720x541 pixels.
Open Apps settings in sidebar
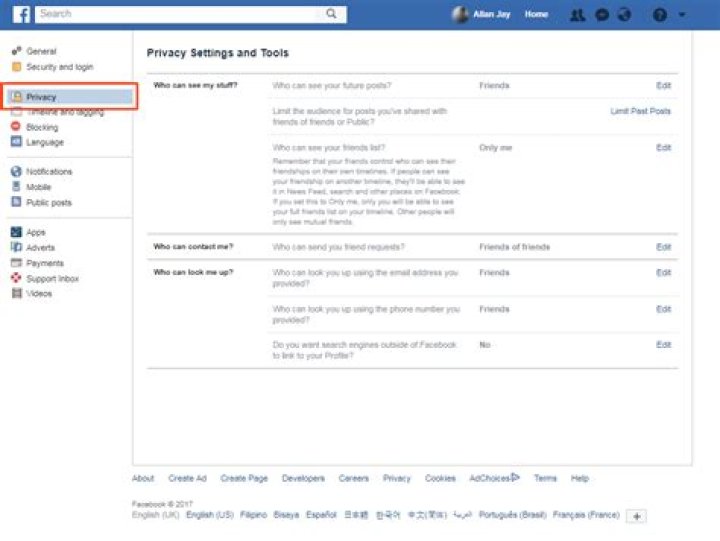click(x=36, y=232)
